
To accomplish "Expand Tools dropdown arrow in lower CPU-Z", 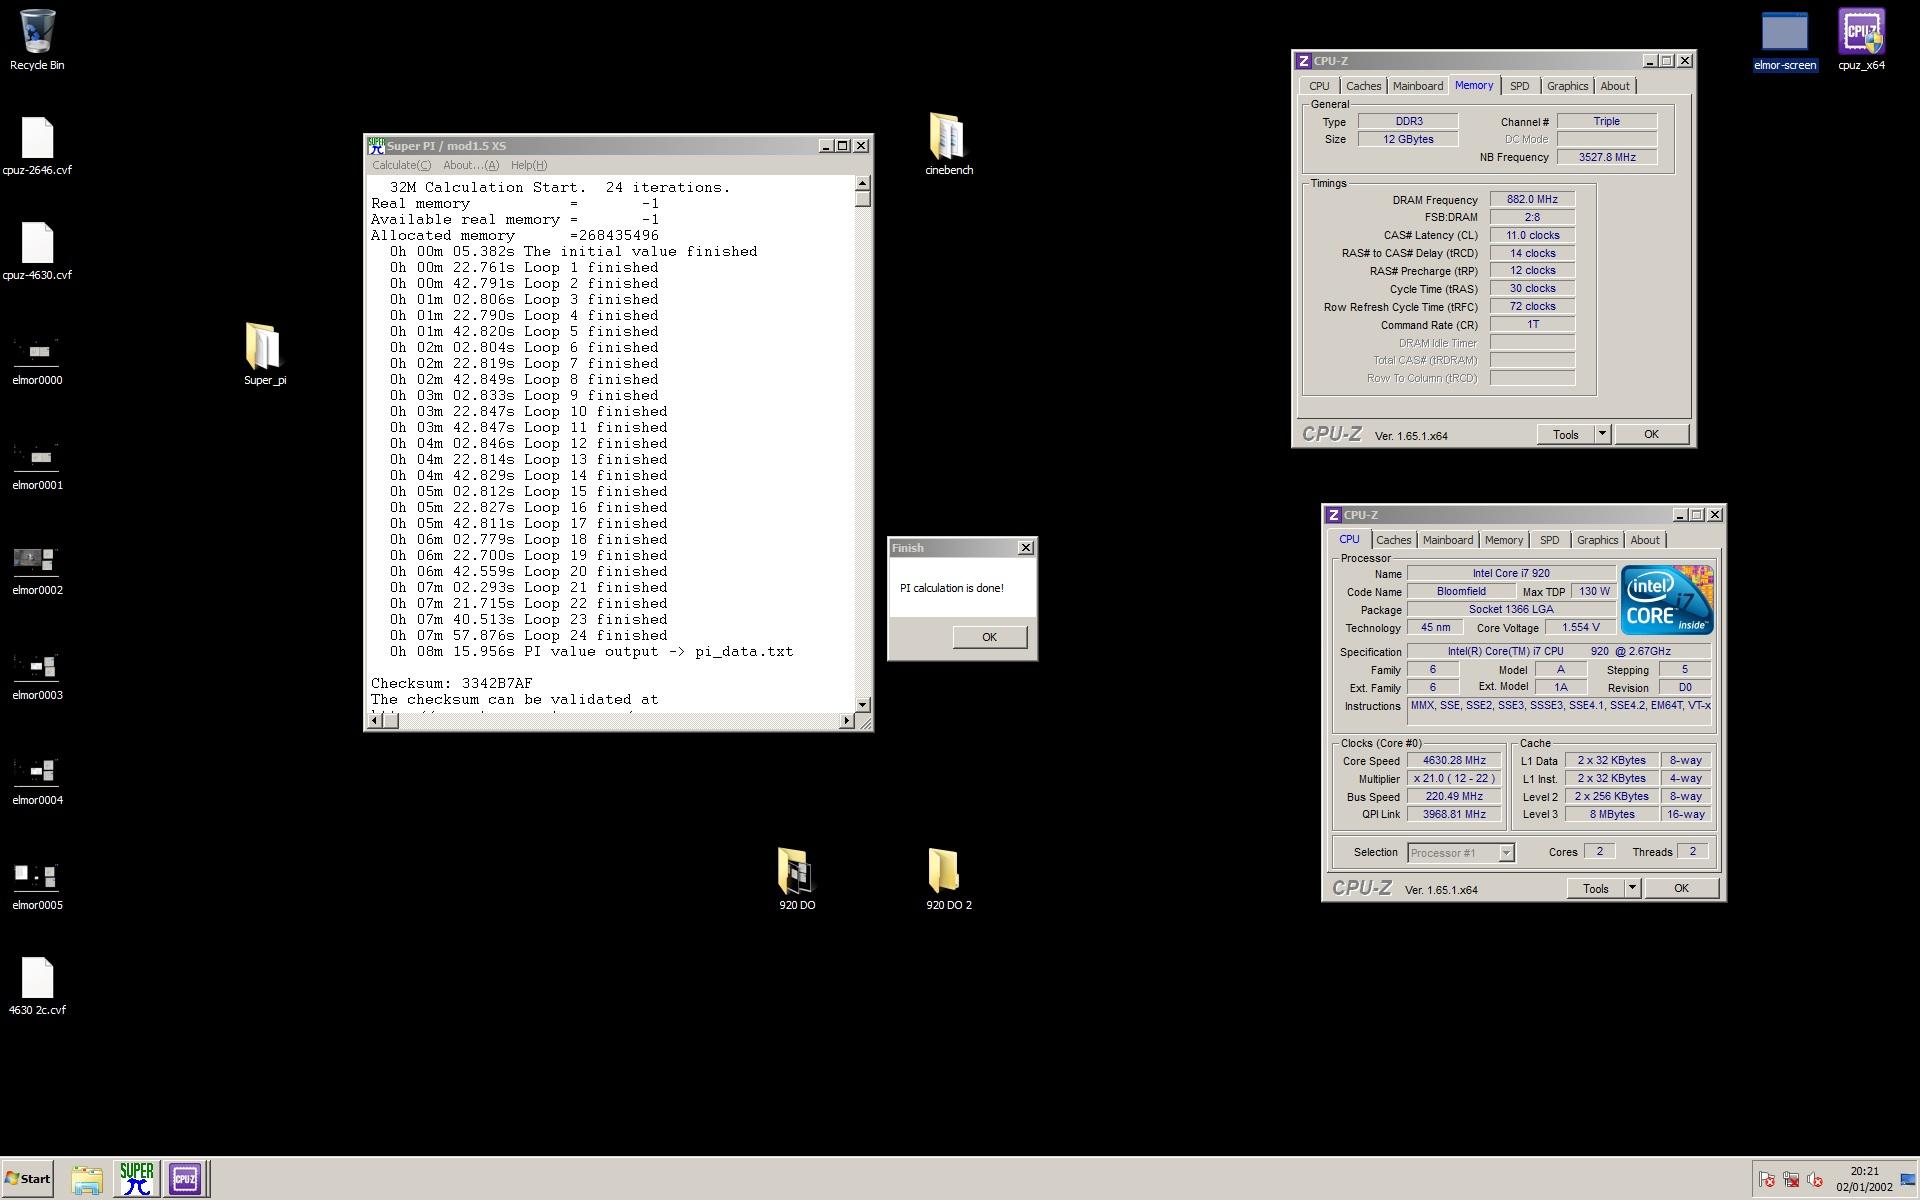I will coord(1632,888).
